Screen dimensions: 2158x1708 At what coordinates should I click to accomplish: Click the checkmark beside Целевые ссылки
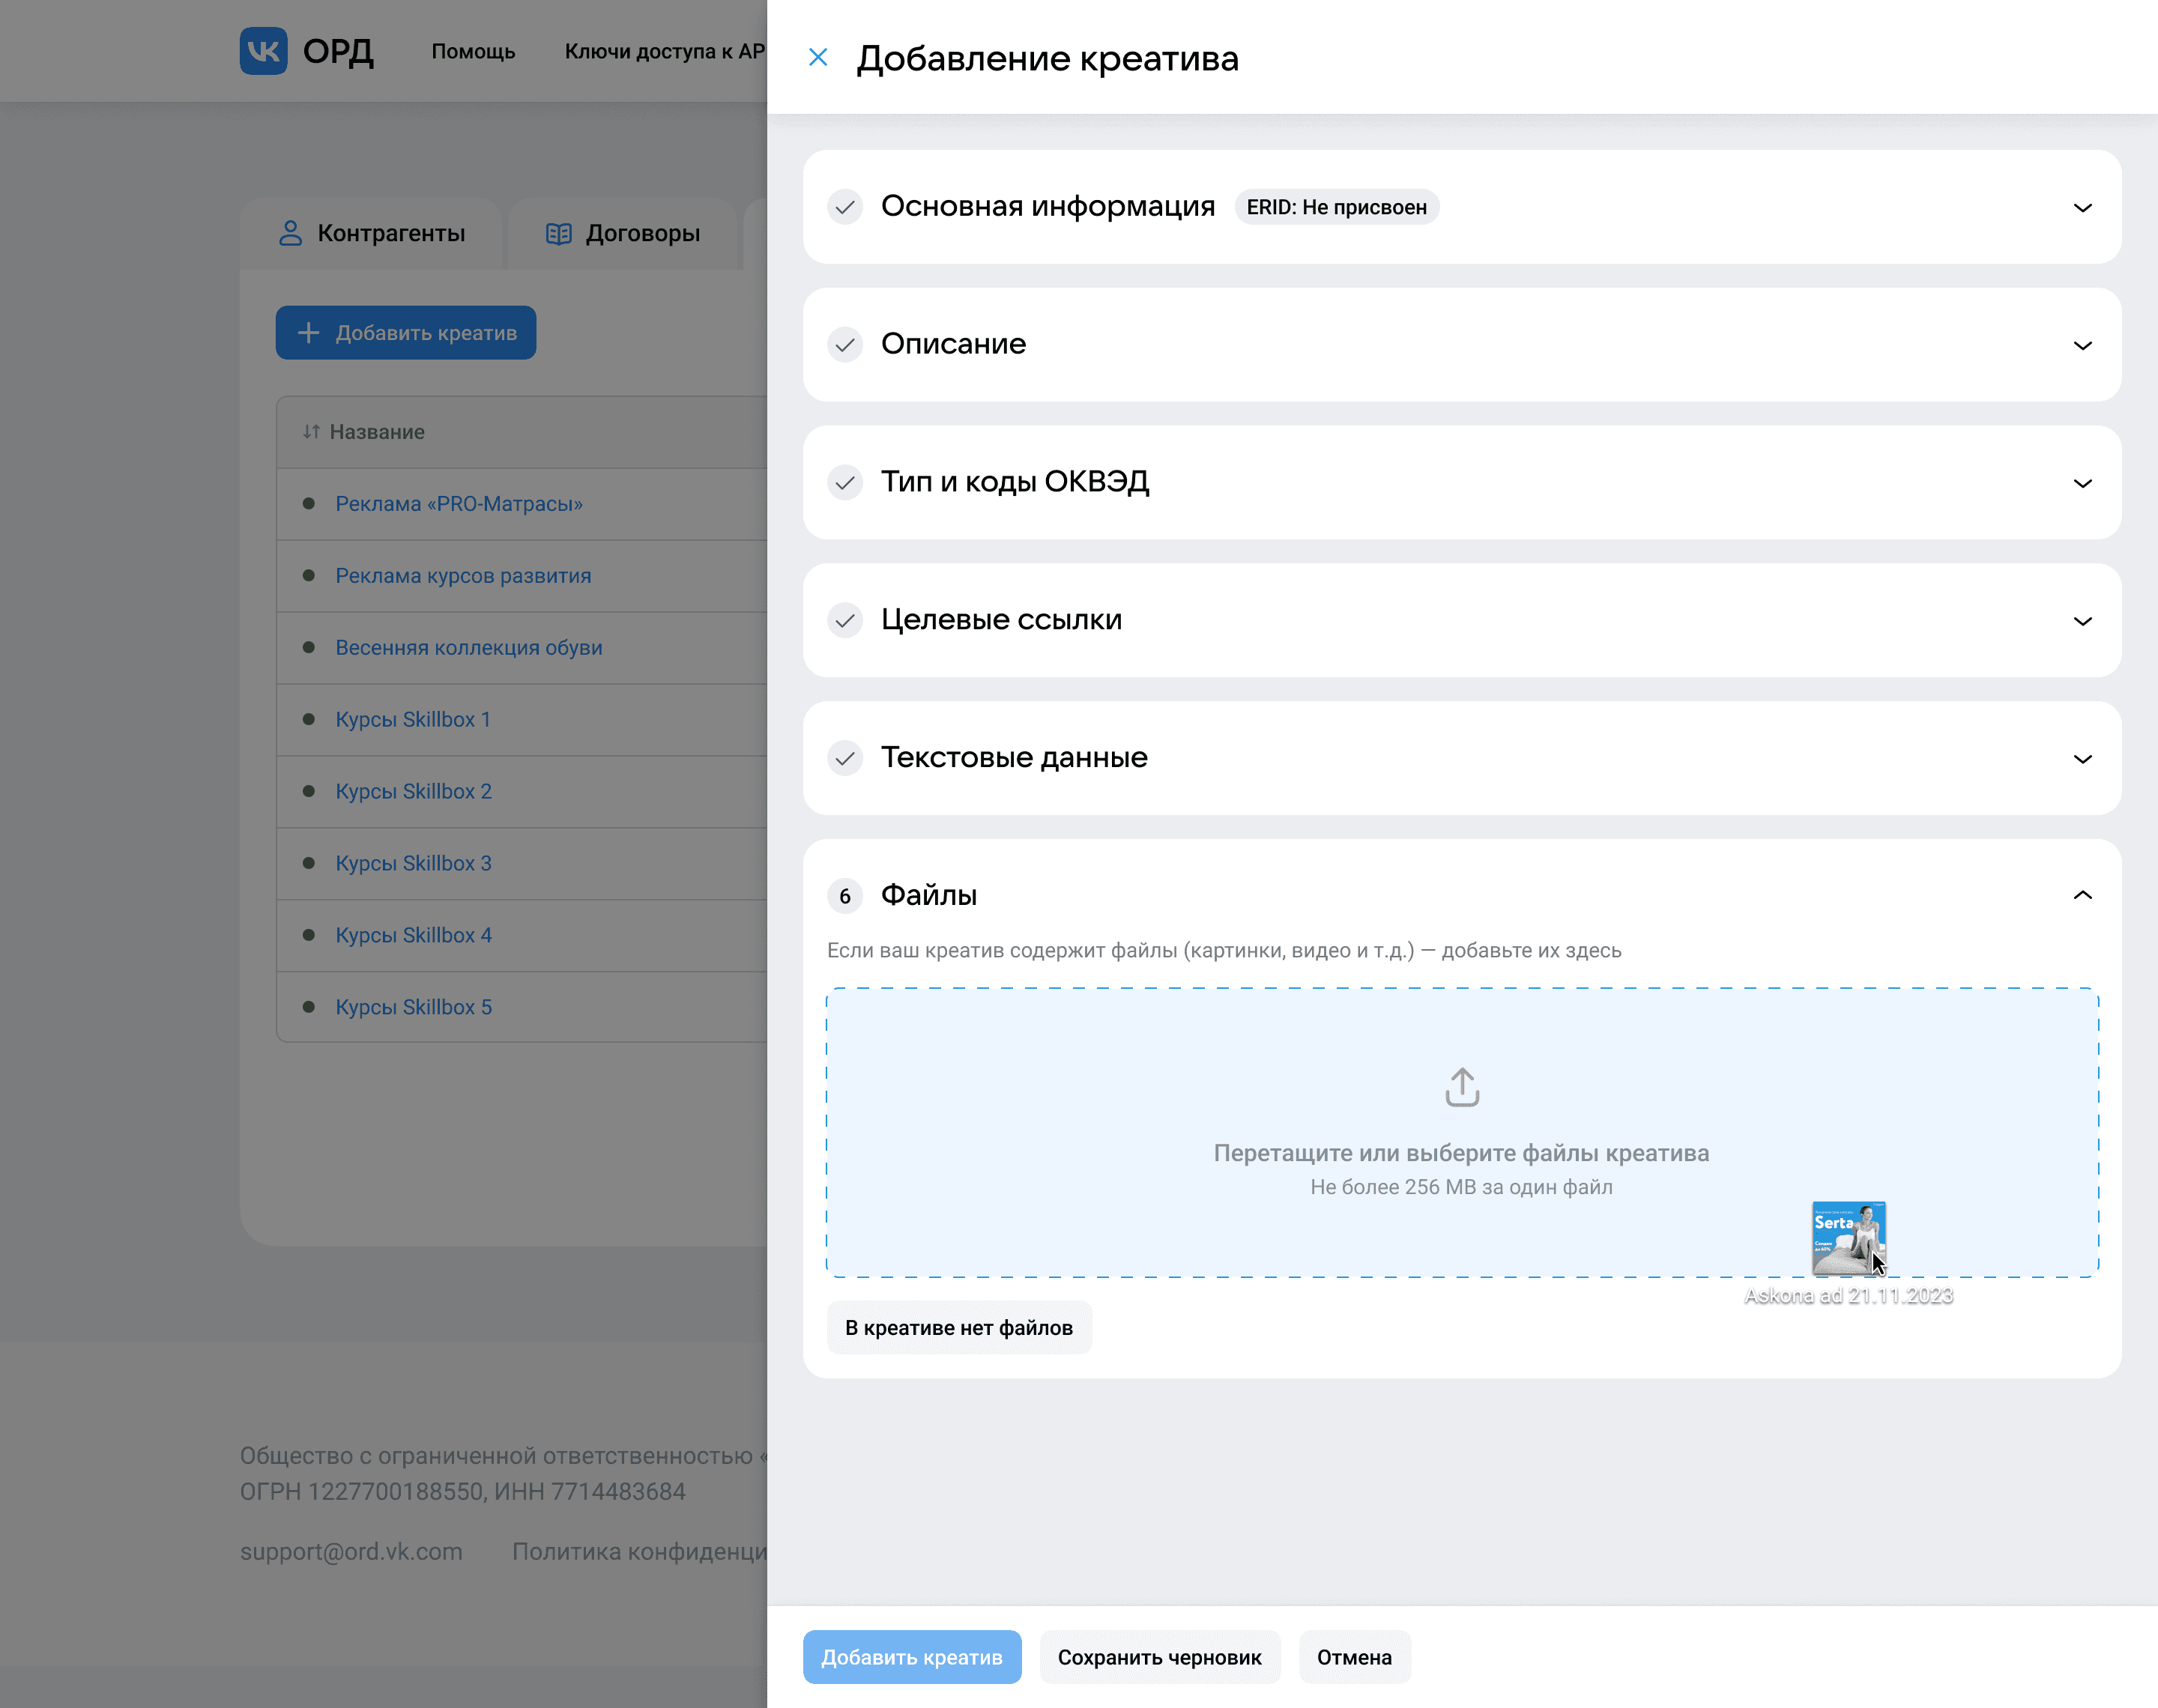click(845, 621)
